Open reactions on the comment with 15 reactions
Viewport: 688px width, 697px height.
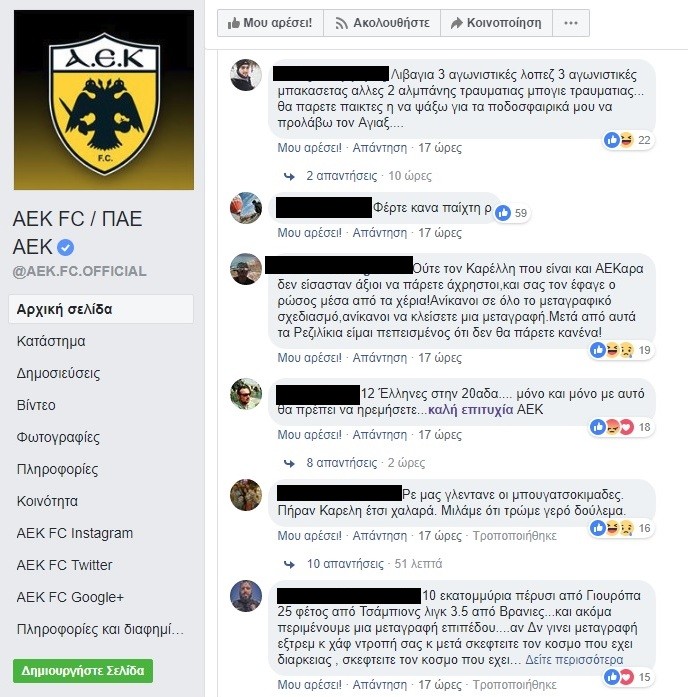[628, 677]
